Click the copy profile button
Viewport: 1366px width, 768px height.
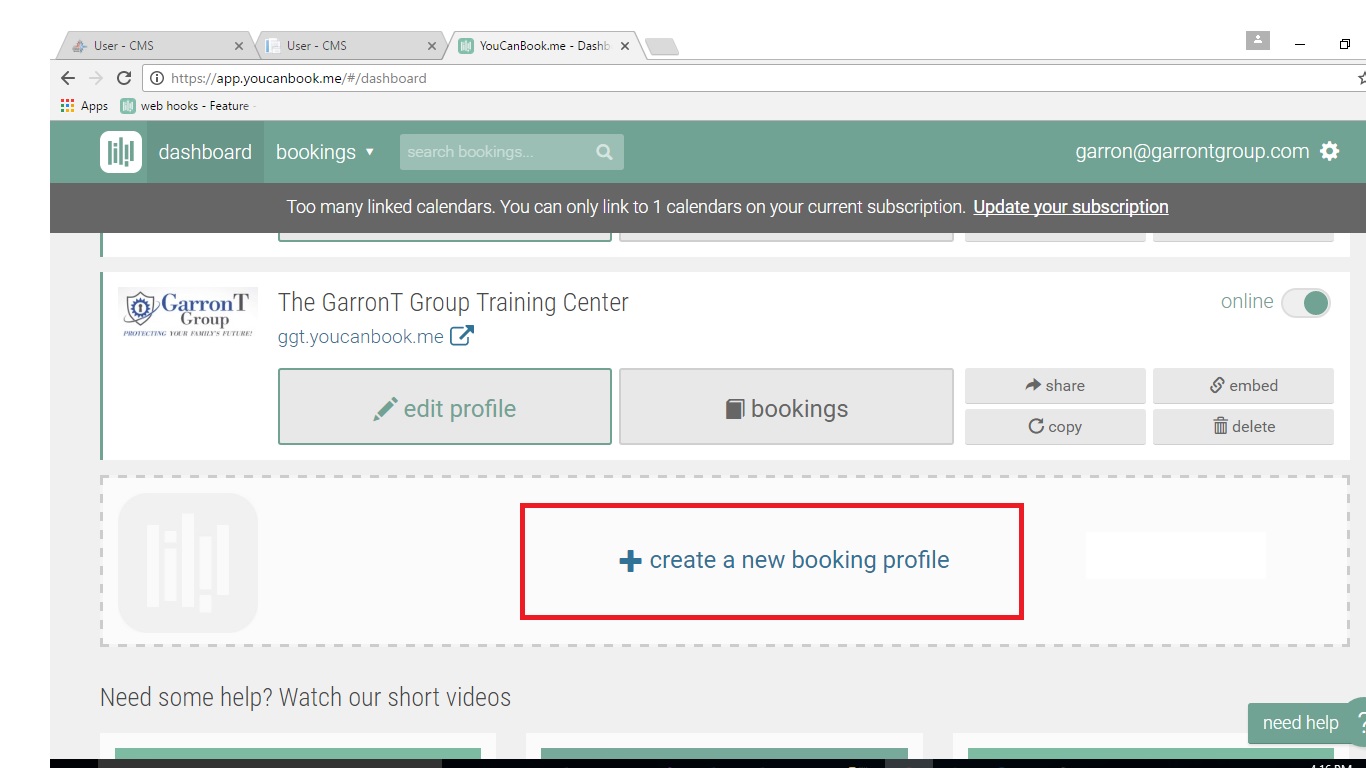tap(1055, 426)
